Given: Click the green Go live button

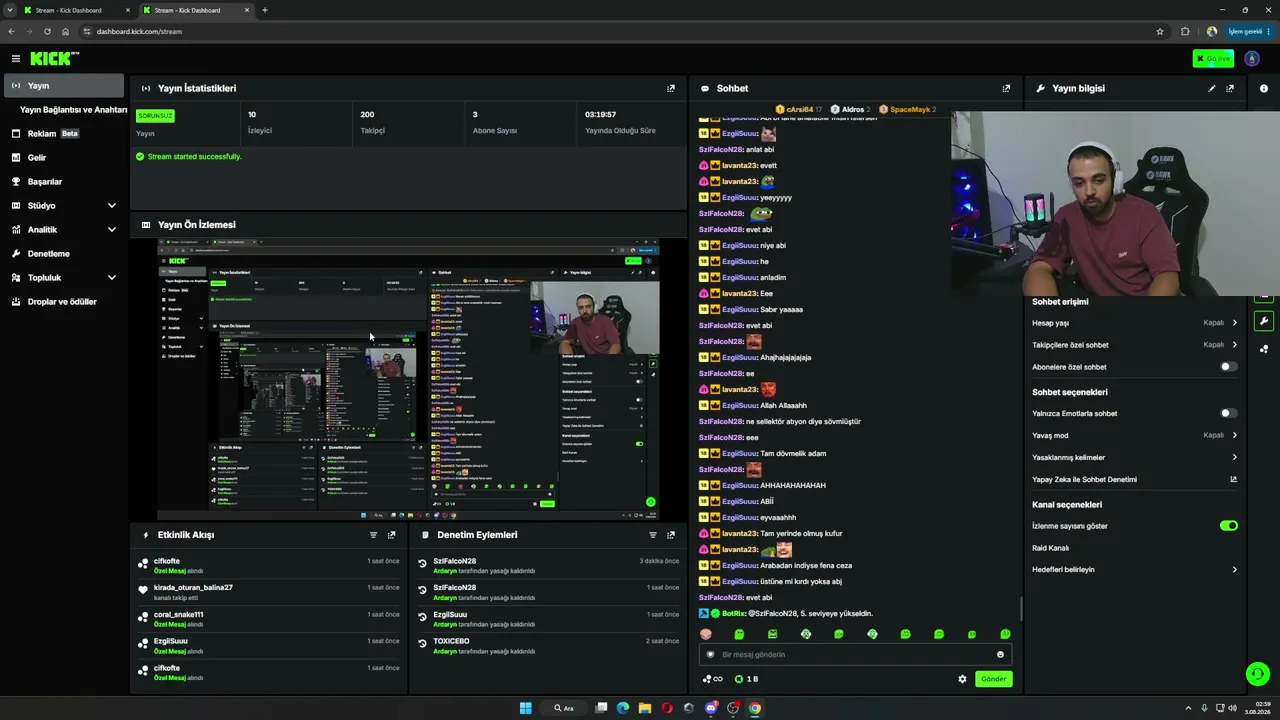Looking at the screenshot, I should 1213,59.
